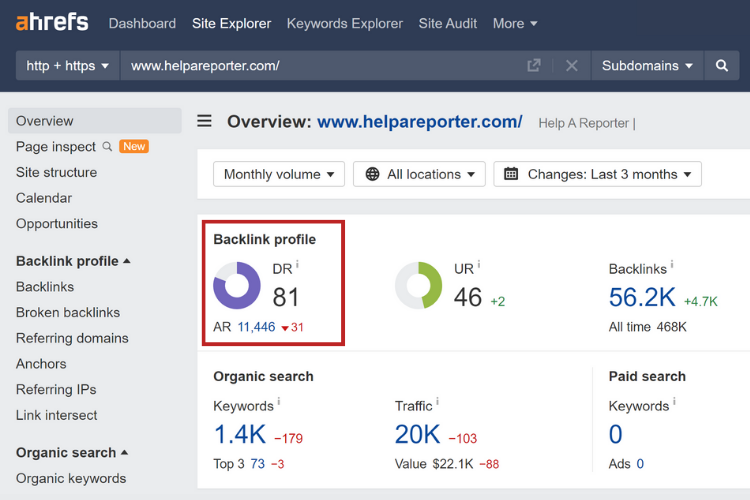750x500 pixels.
Task: Click the Traffic value 20K
Action: 418,434
